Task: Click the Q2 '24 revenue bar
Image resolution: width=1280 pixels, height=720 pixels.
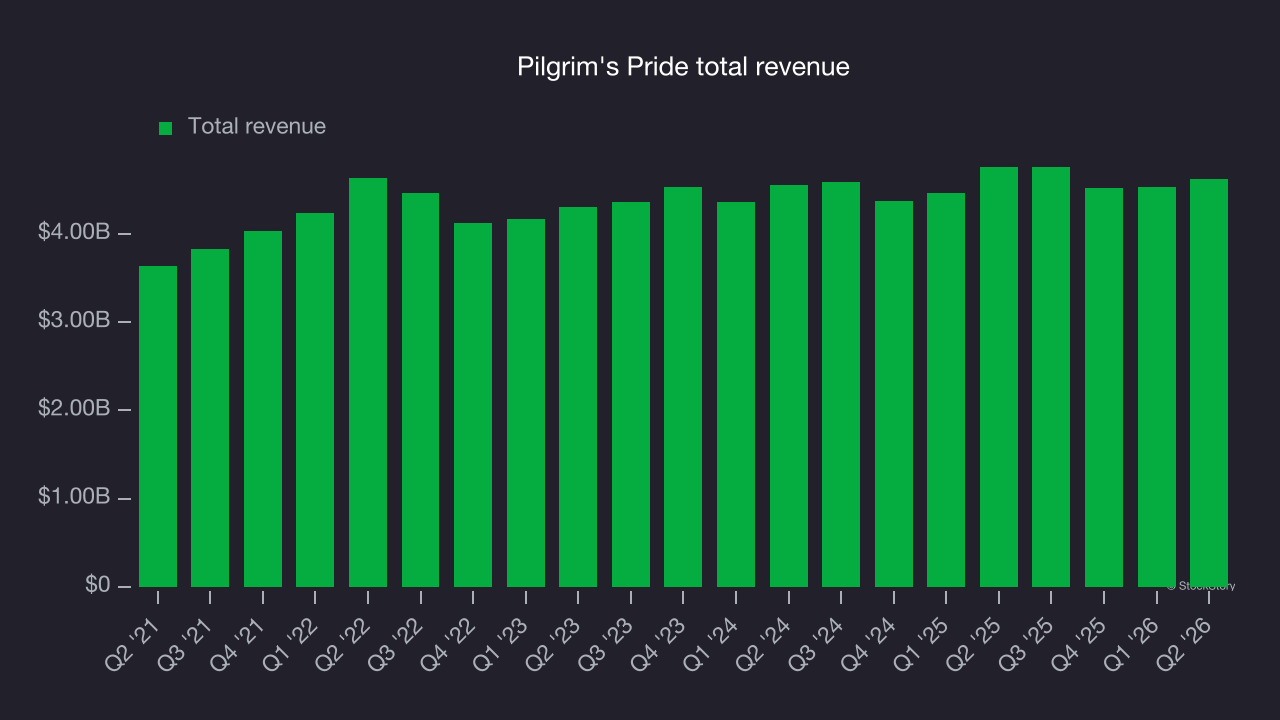Action: point(789,386)
